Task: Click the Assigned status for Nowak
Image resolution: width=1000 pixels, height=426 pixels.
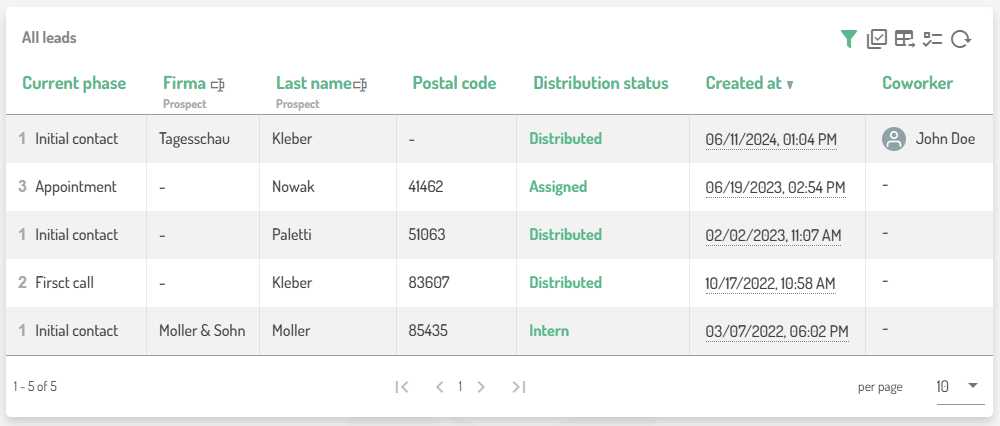Action: [x=558, y=187]
